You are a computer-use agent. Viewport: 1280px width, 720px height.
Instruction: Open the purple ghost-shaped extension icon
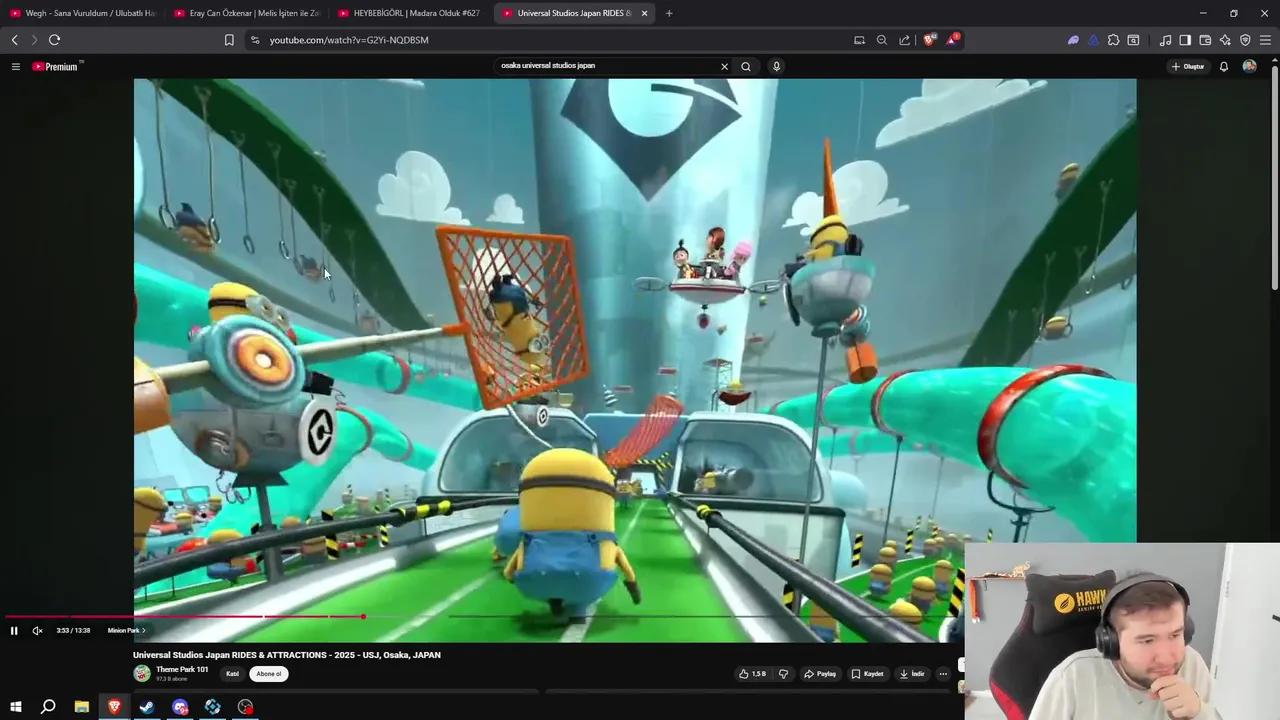coord(1073,40)
